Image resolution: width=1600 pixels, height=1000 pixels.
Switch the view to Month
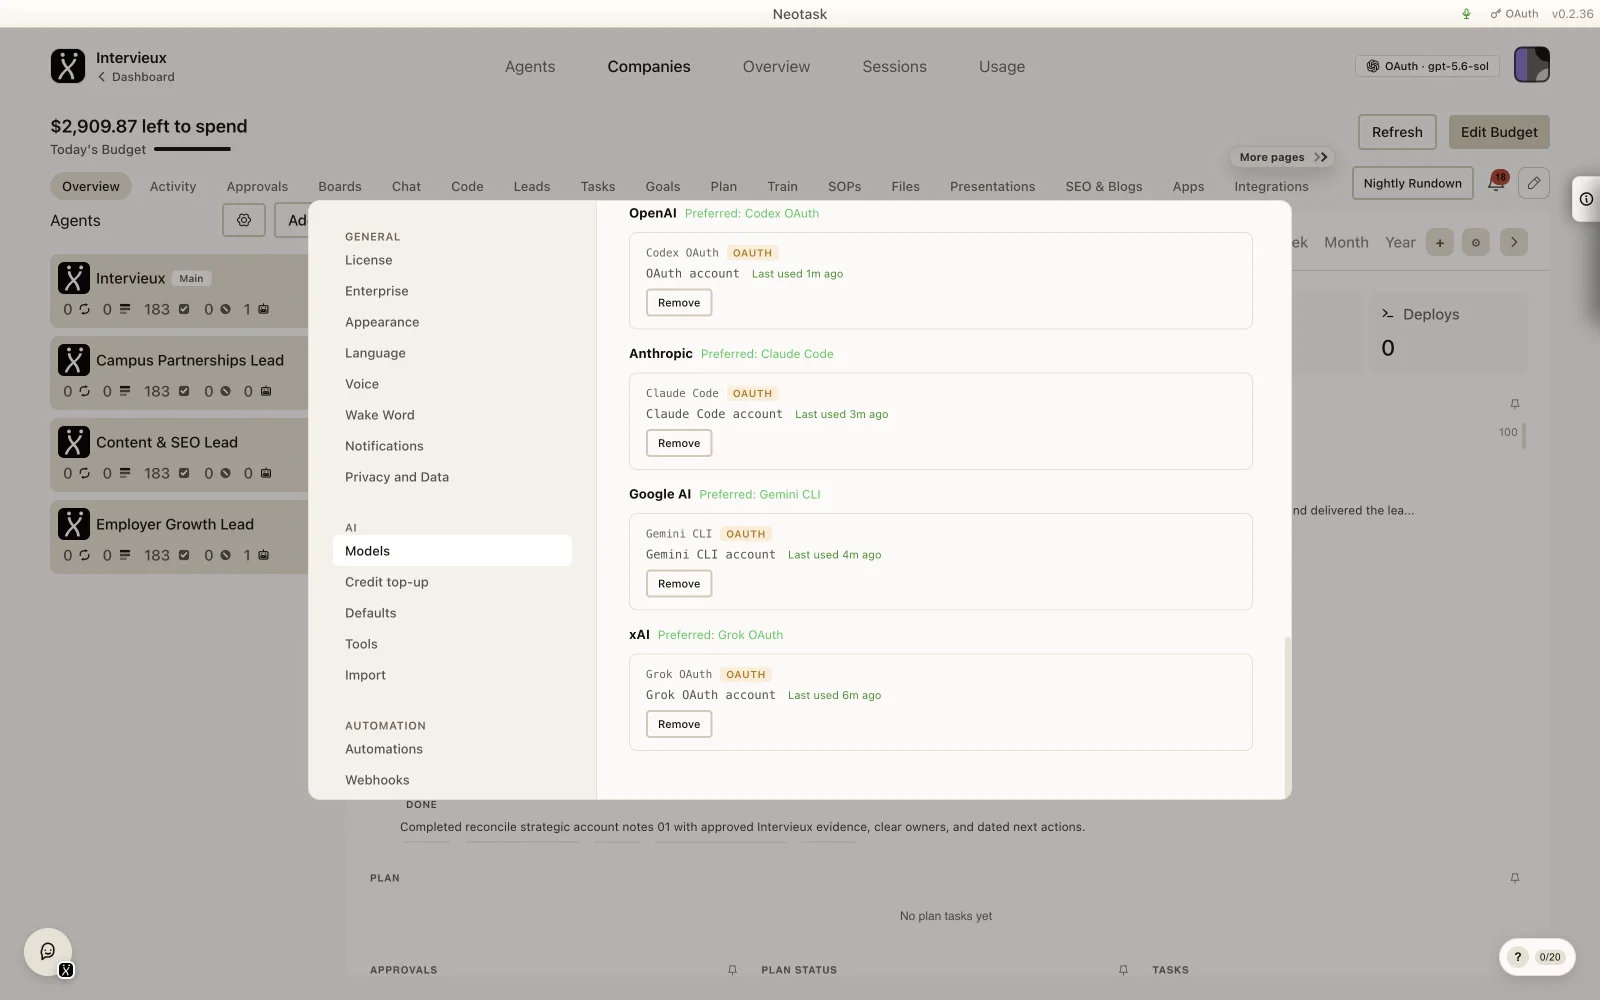[1346, 242]
